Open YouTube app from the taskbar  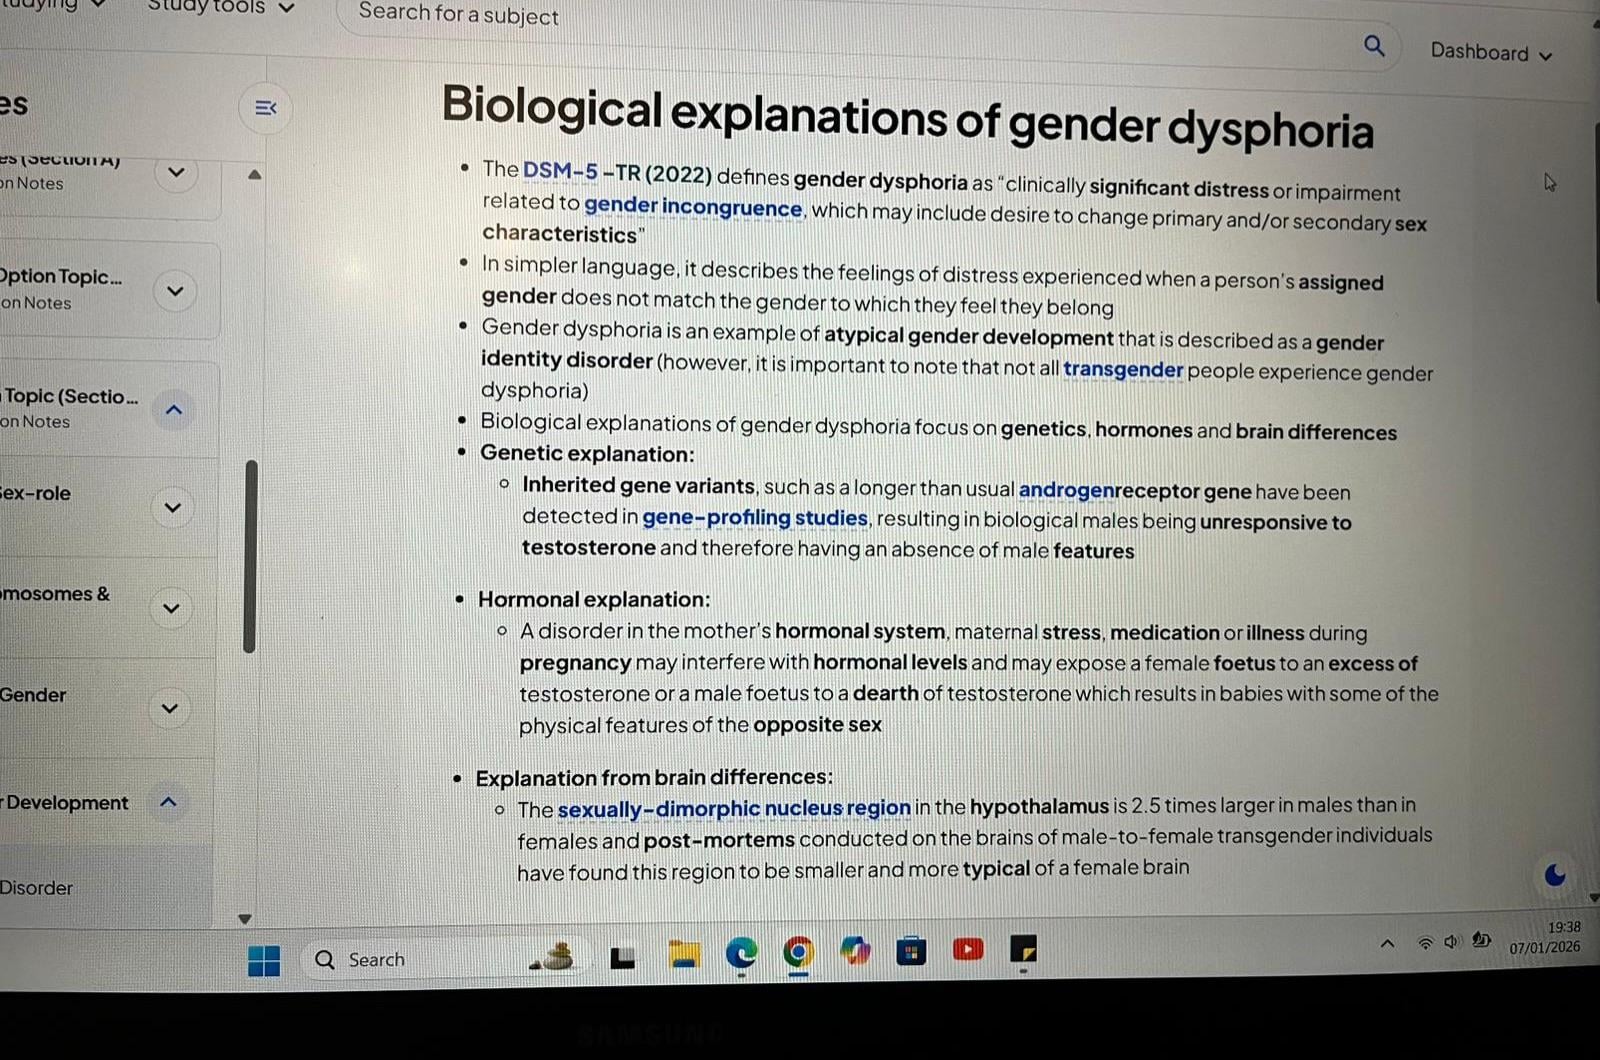pos(968,948)
